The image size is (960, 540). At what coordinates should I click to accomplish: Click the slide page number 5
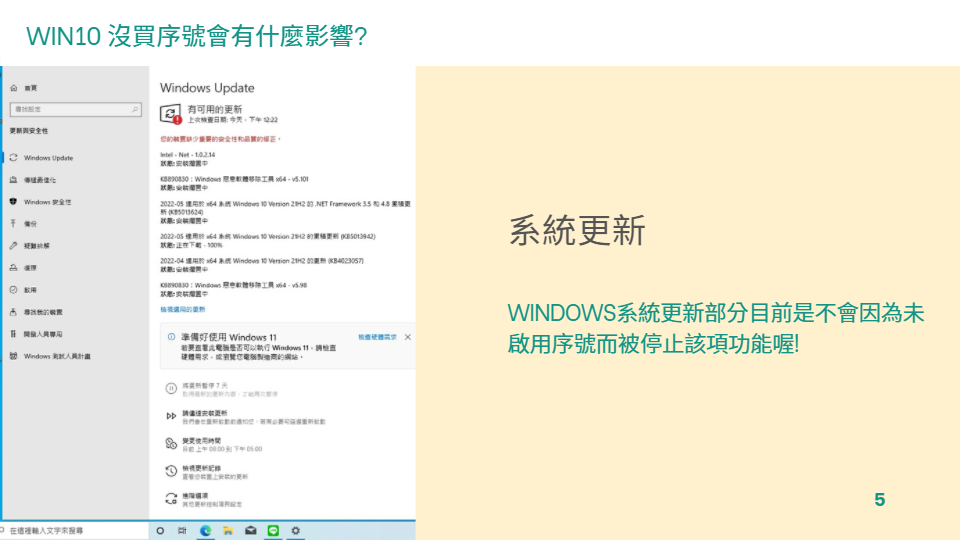[880, 500]
